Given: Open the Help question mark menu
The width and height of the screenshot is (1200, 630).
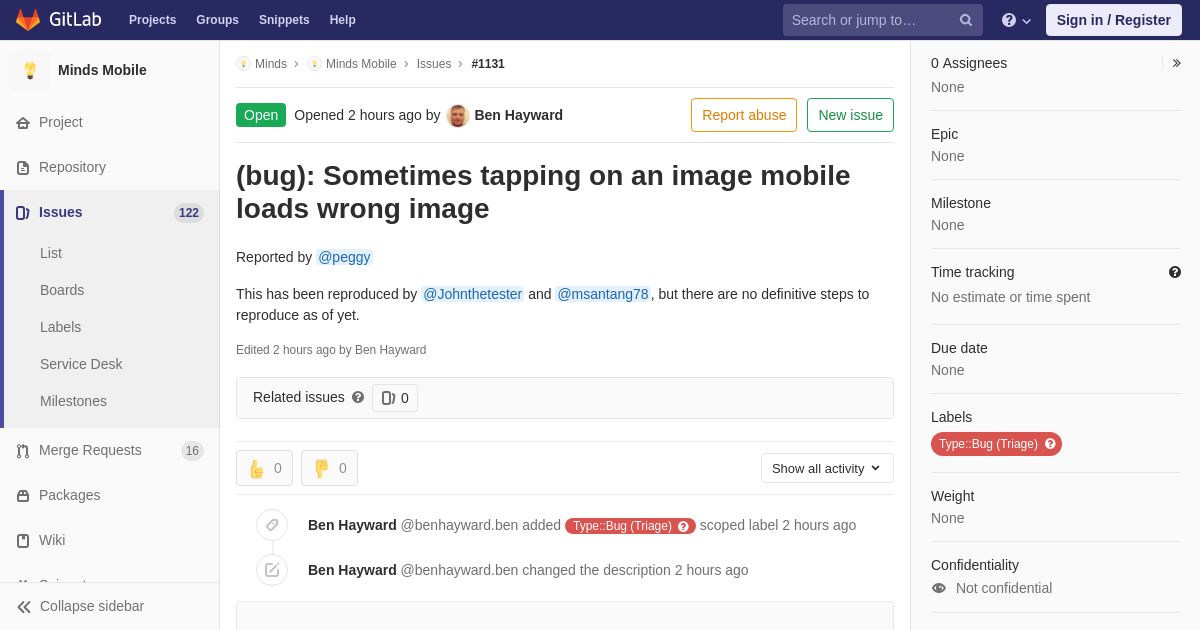Looking at the screenshot, I should coord(1016,20).
